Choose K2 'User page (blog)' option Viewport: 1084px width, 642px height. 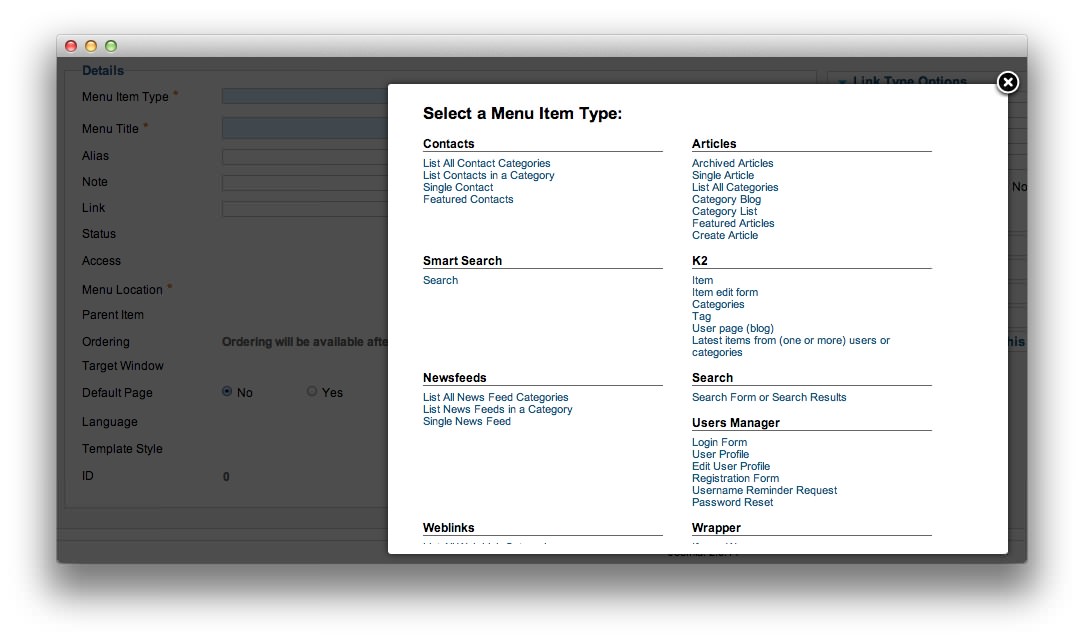[x=732, y=329]
